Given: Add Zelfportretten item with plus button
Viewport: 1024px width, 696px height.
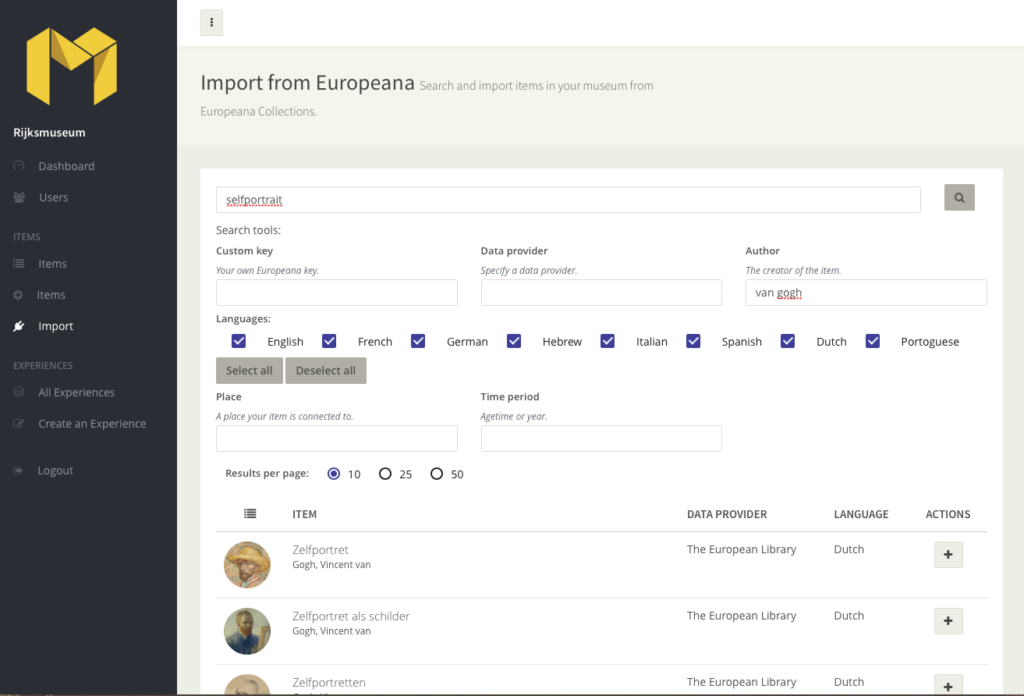Looking at the screenshot, I should pyautogui.click(x=948, y=685).
